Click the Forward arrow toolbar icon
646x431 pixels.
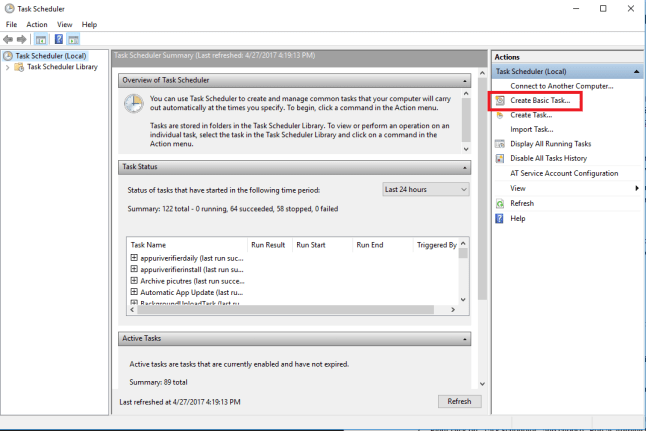point(21,40)
